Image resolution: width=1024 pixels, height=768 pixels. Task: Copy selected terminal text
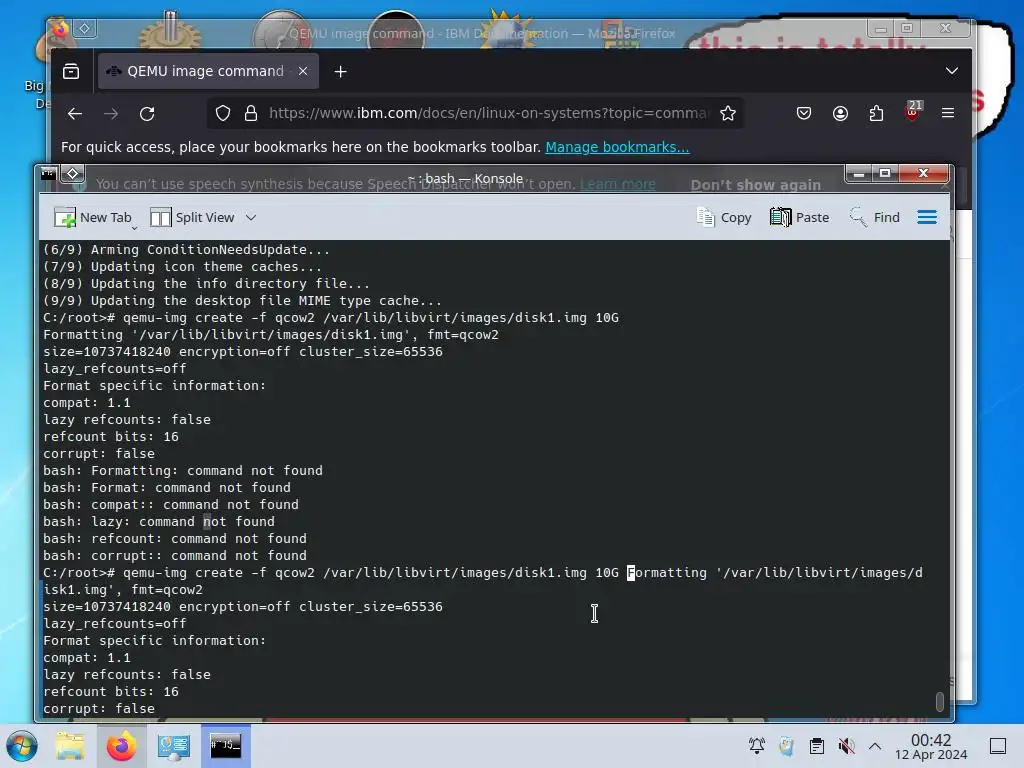click(x=724, y=217)
